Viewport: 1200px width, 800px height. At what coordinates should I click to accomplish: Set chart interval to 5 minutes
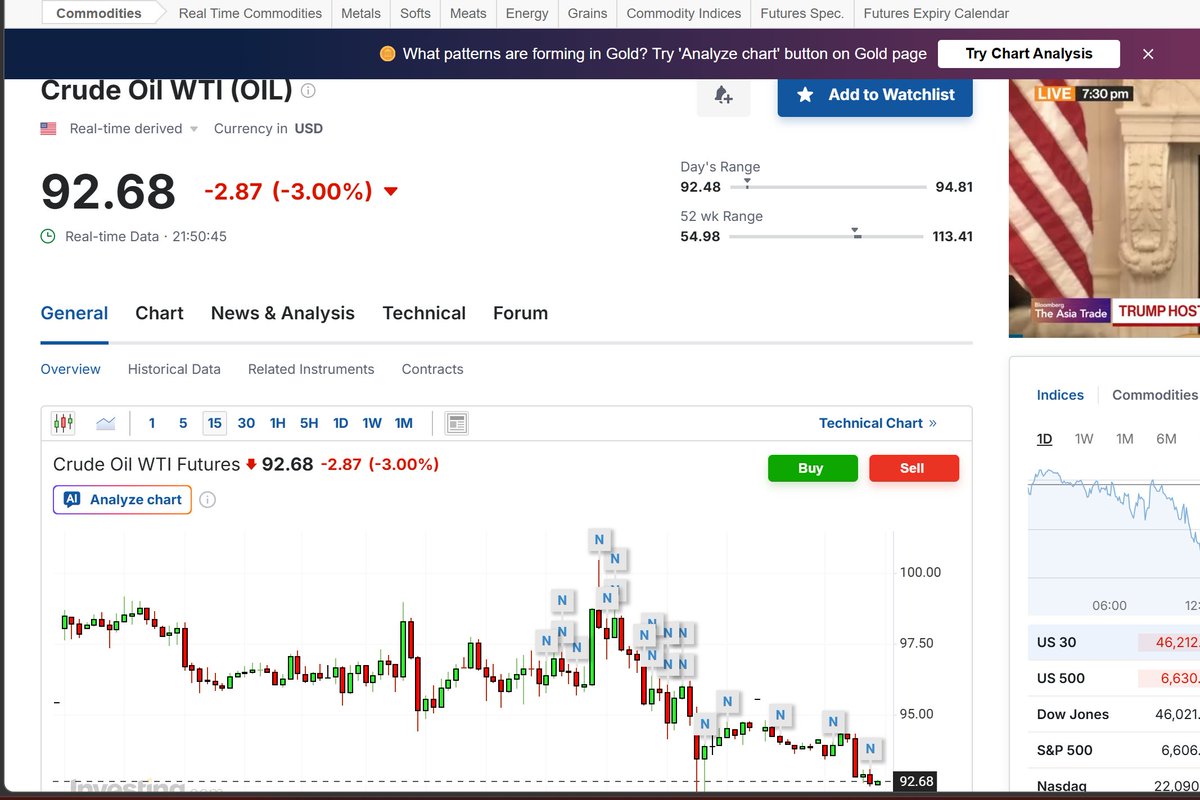[183, 423]
